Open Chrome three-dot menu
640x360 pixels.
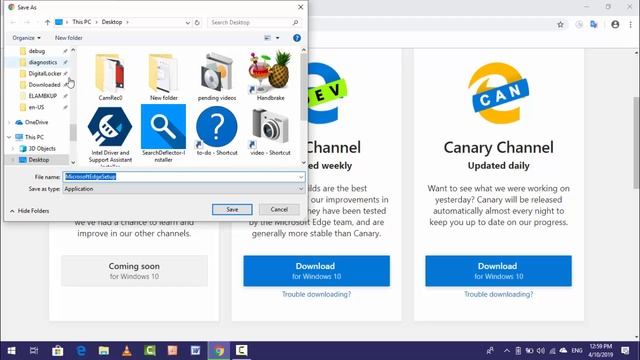[630, 25]
